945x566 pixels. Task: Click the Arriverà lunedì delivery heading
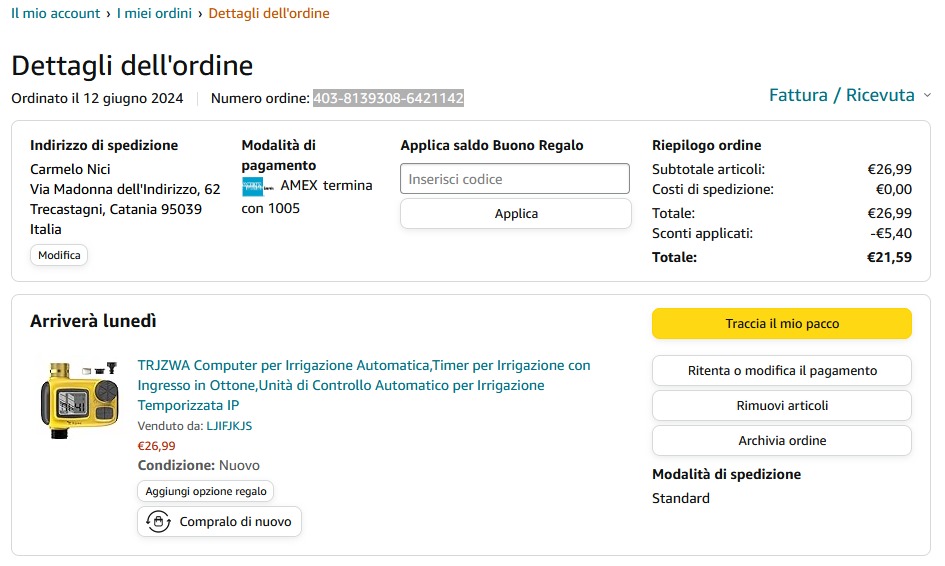point(93,321)
